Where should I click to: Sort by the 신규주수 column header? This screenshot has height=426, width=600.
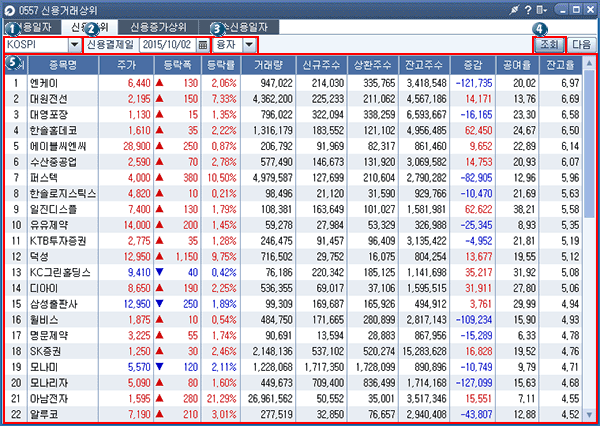pyautogui.click(x=321, y=65)
